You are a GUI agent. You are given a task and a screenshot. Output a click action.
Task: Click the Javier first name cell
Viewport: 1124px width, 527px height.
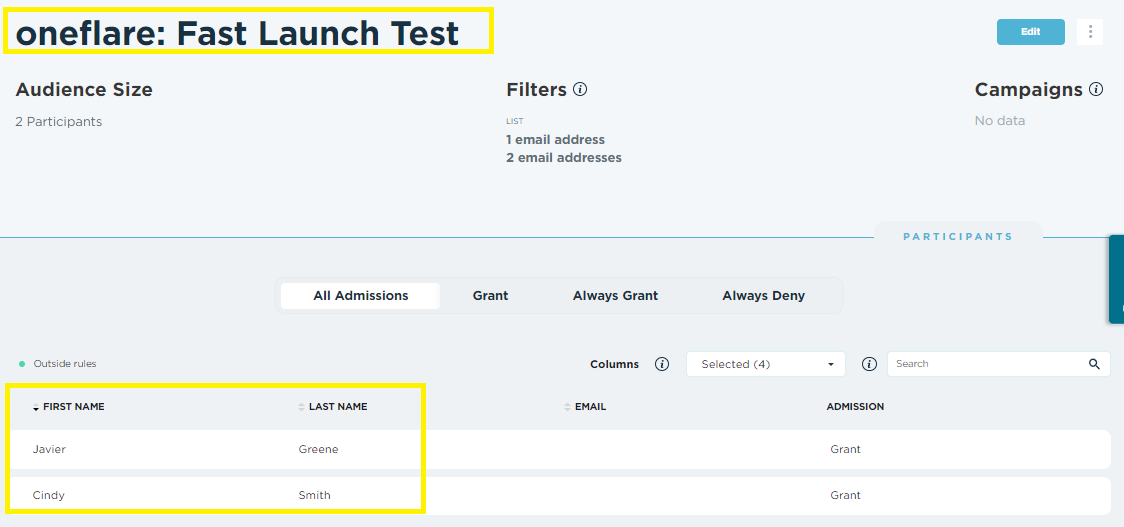(49, 450)
